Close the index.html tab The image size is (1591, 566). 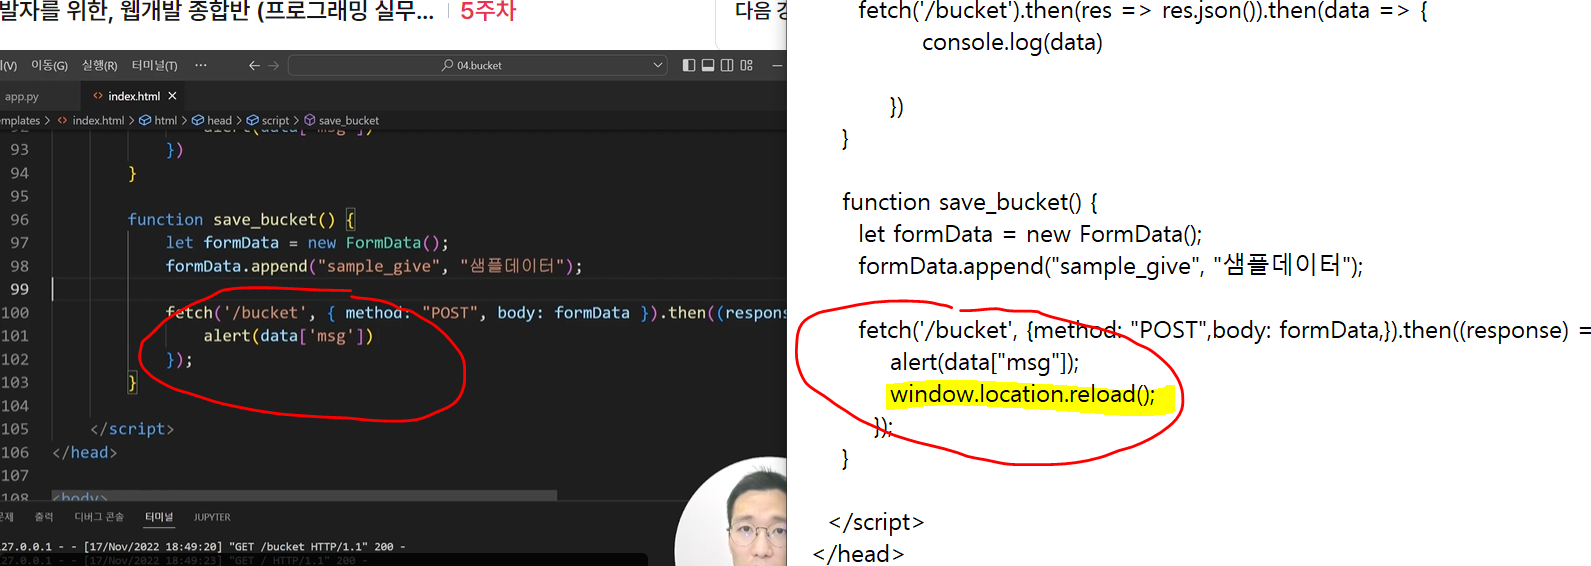click(172, 96)
